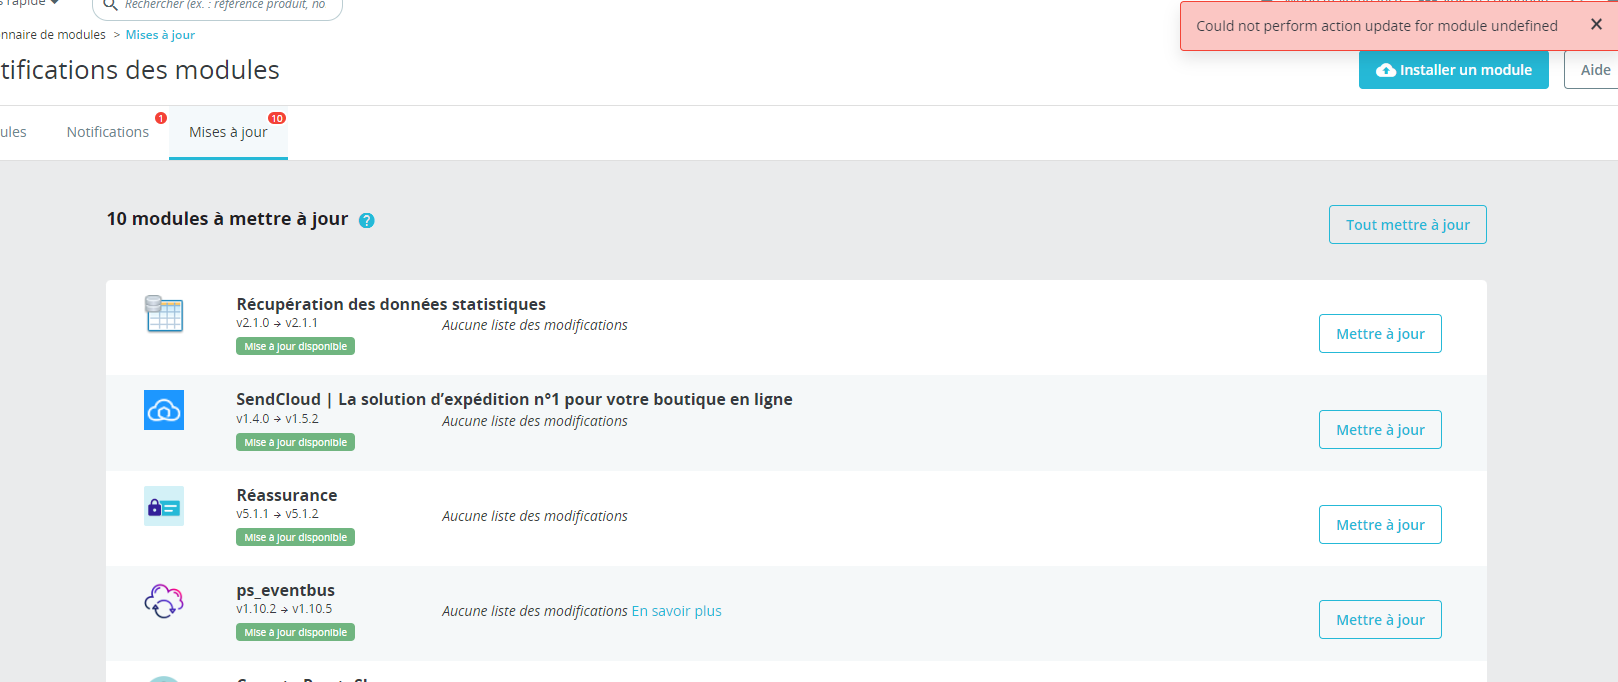Click the Mises à jour breadcrumb link

click(x=160, y=35)
